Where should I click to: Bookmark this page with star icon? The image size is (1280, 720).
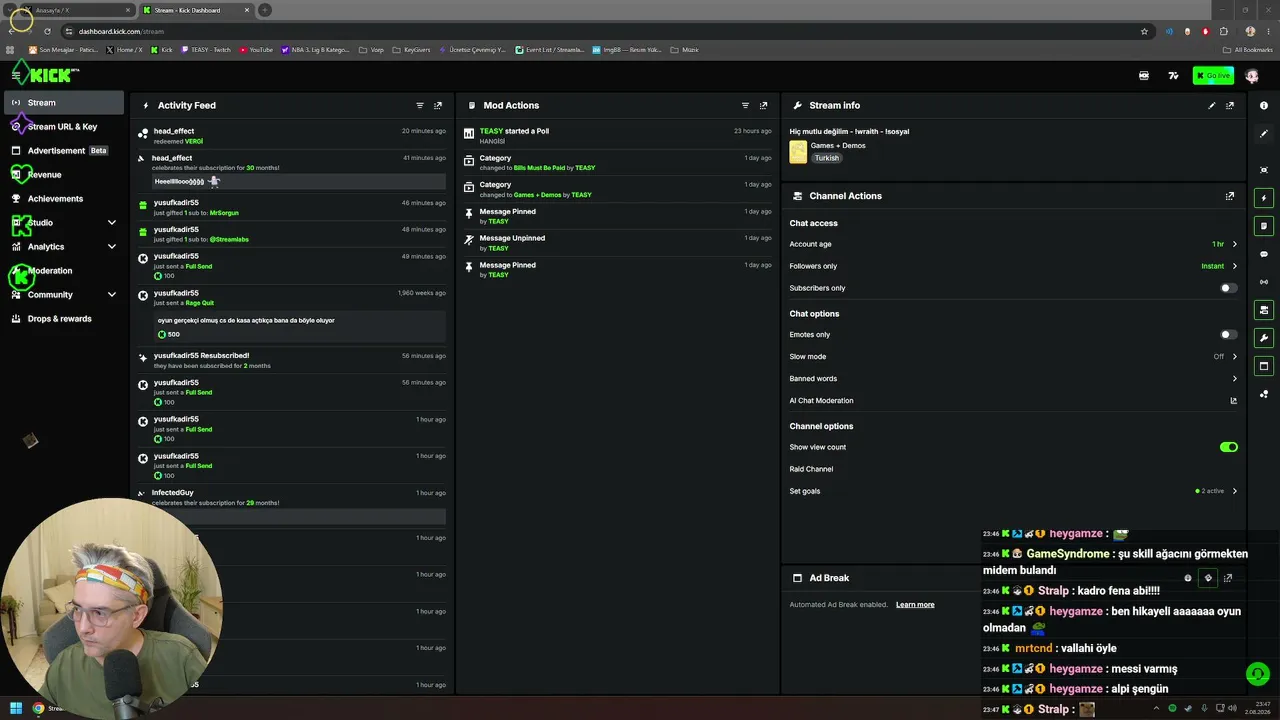click(1144, 31)
